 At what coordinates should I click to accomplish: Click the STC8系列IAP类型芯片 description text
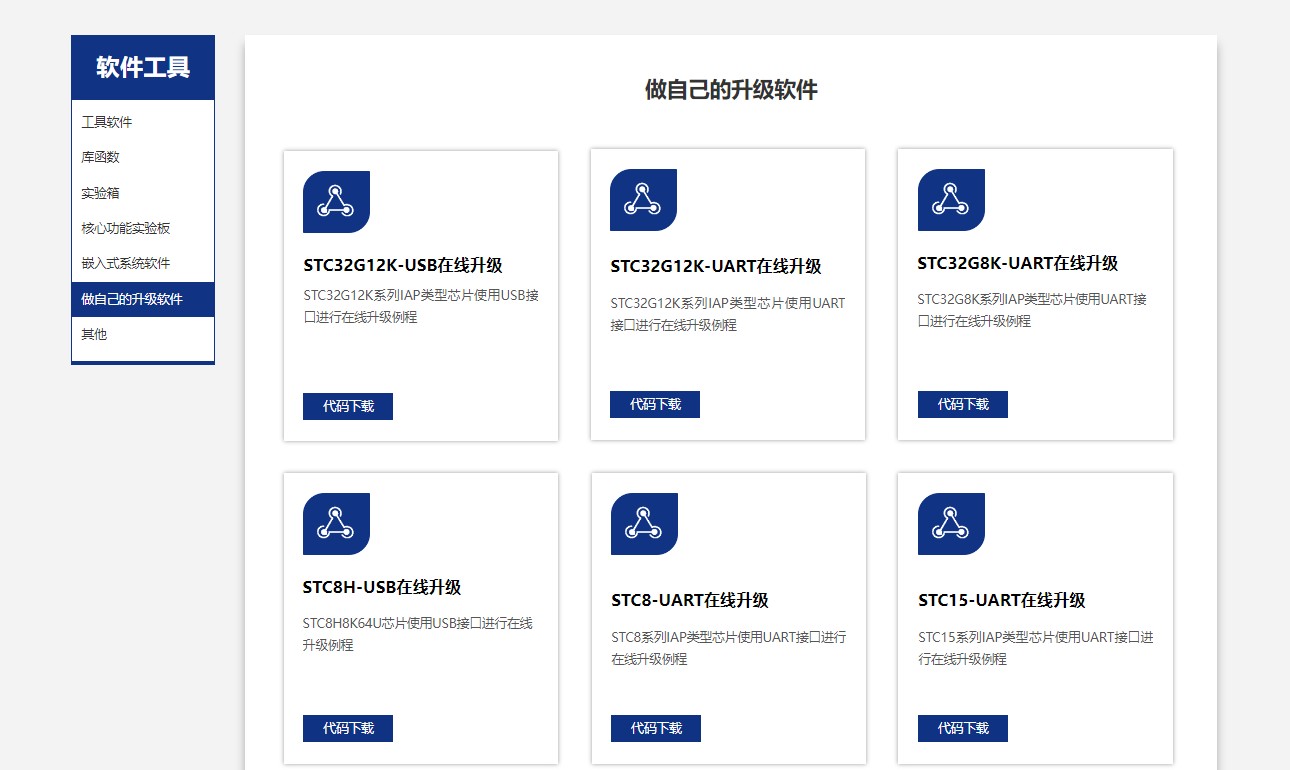(729, 648)
